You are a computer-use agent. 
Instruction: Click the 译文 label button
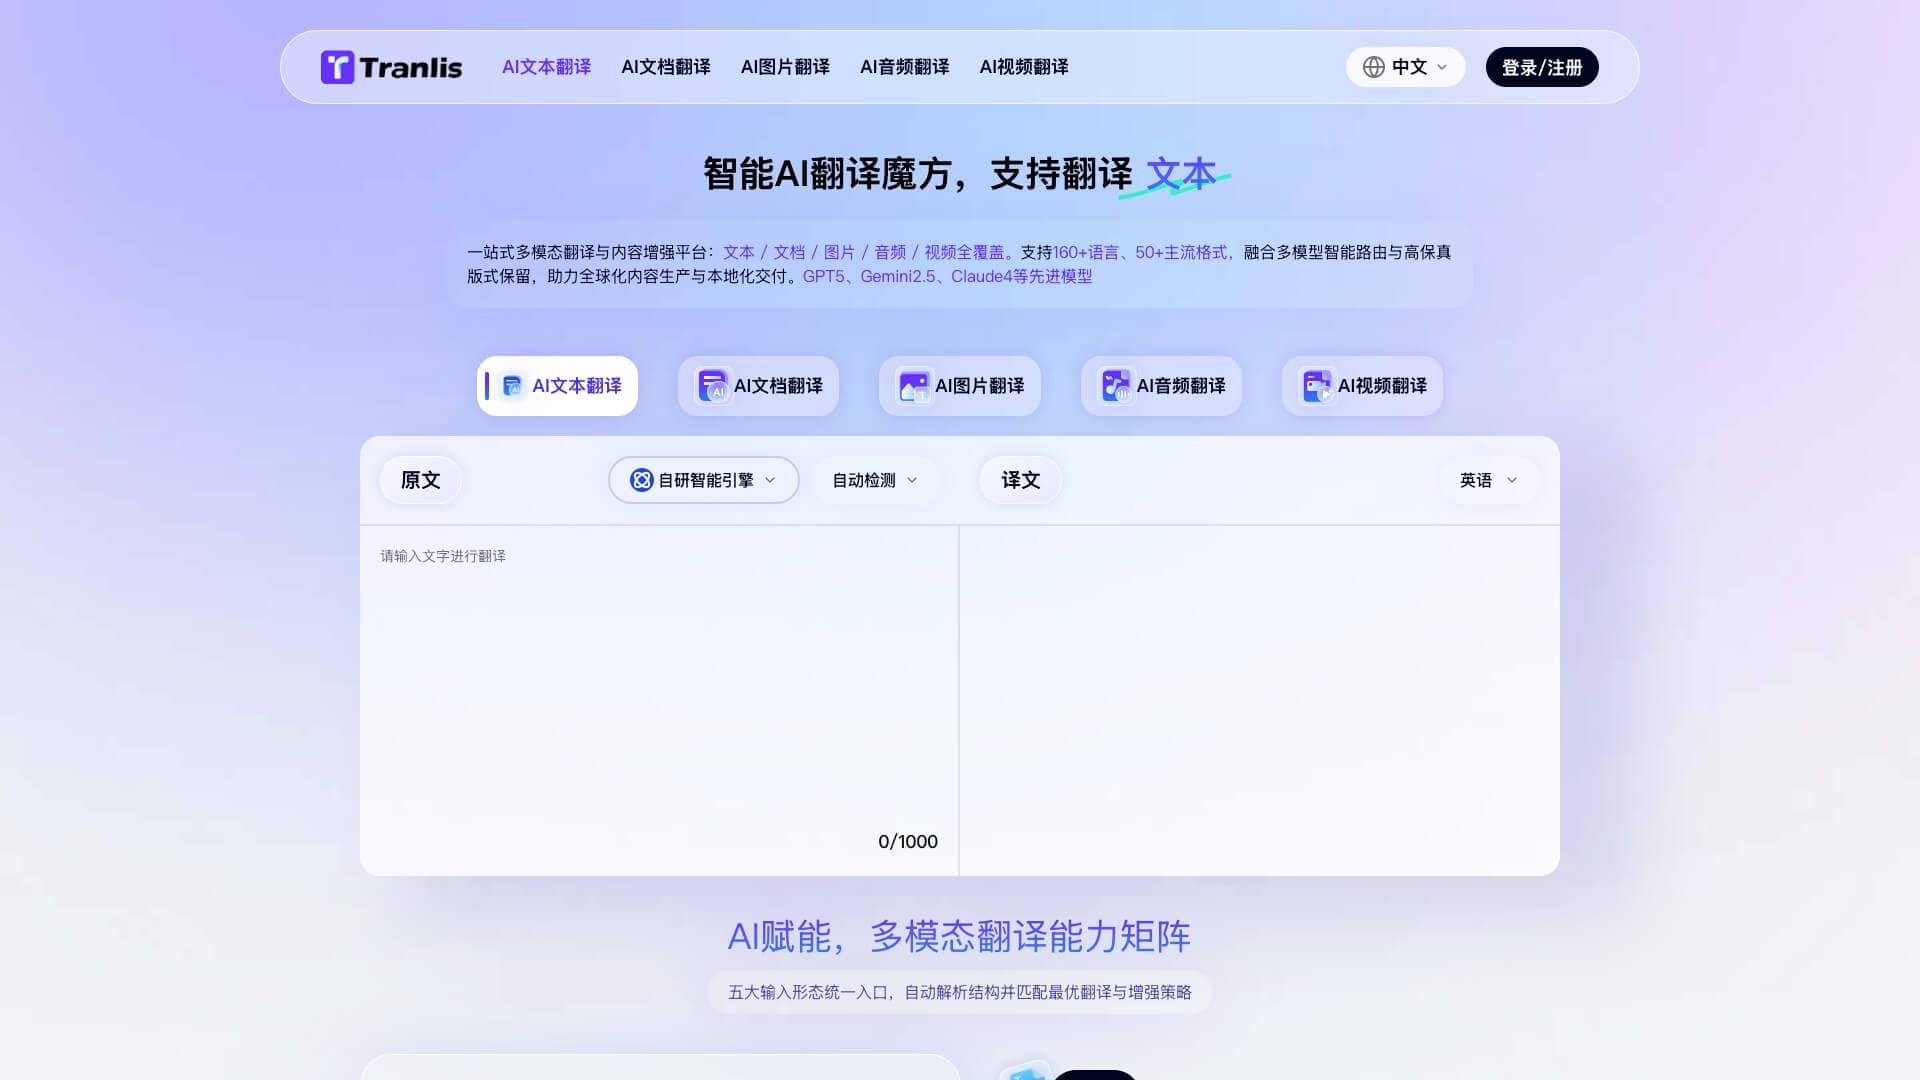(1020, 480)
